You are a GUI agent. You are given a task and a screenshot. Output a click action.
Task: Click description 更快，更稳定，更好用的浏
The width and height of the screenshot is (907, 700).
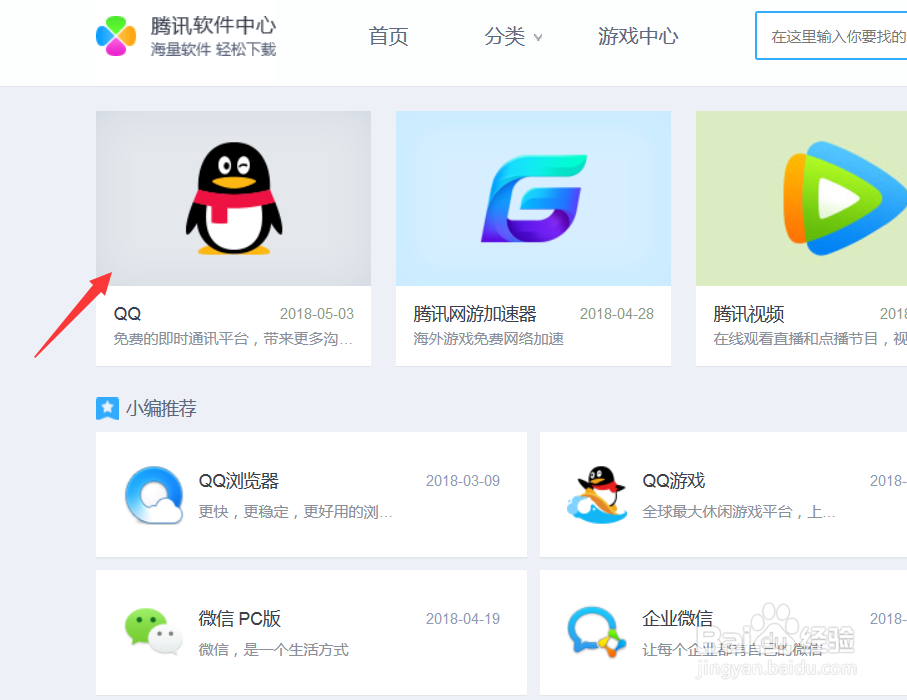coord(296,512)
